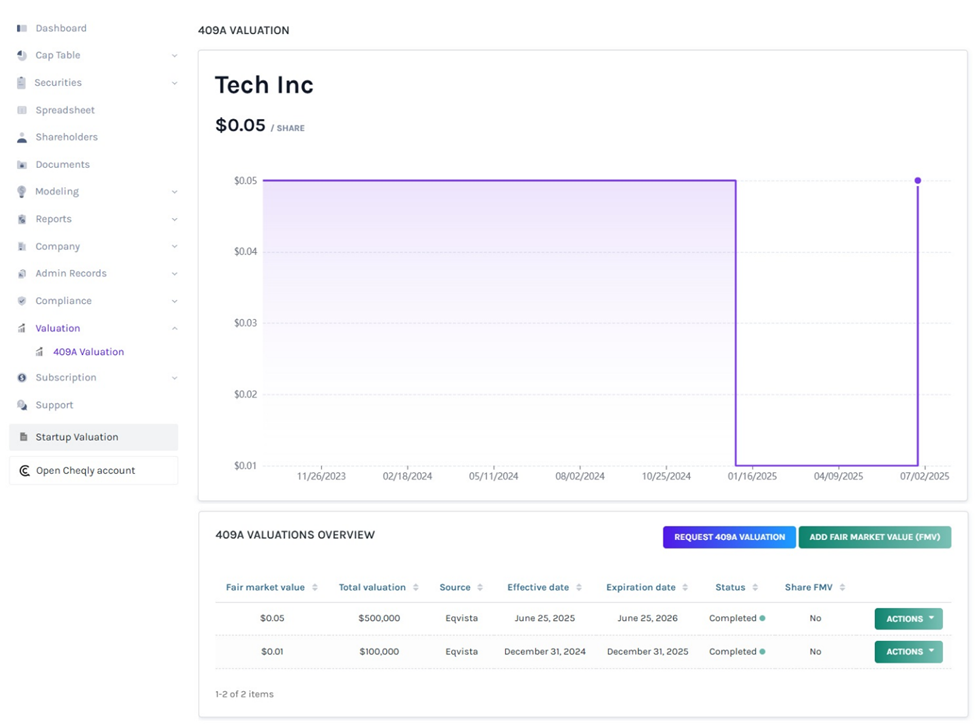This screenshot has width=975, height=724.
Task: Click the Compliance shield icon
Action: 22,301
